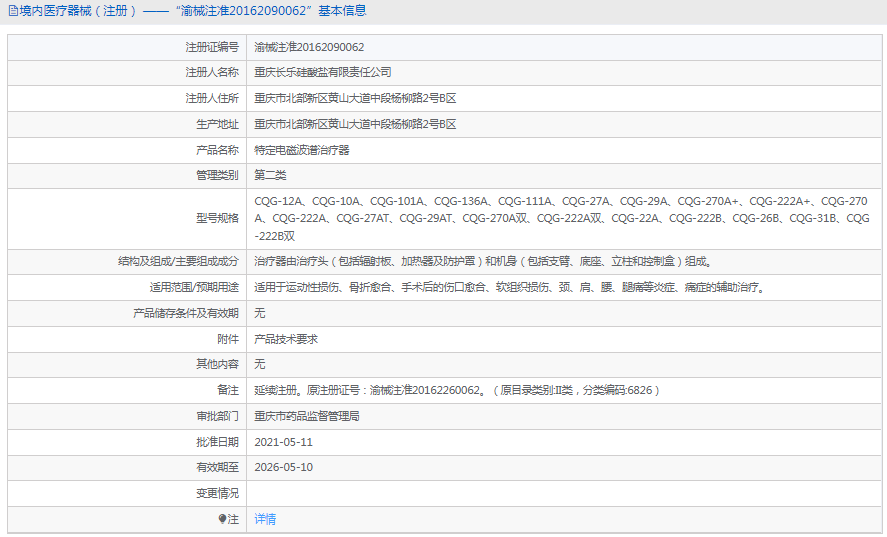
Task: Select the text beginning 治疗器由治疗头
Action: [483, 261]
